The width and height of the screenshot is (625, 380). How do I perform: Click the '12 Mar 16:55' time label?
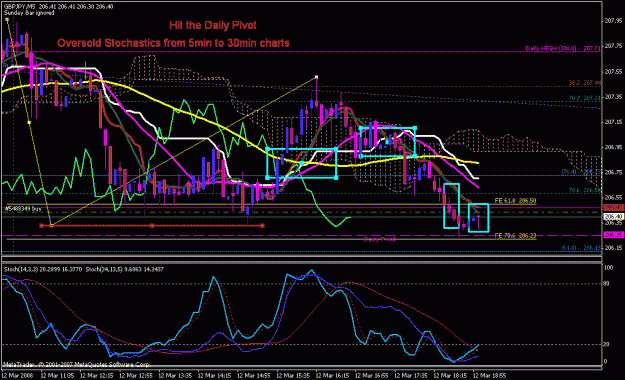pyautogui.click(x=371, y=376)
